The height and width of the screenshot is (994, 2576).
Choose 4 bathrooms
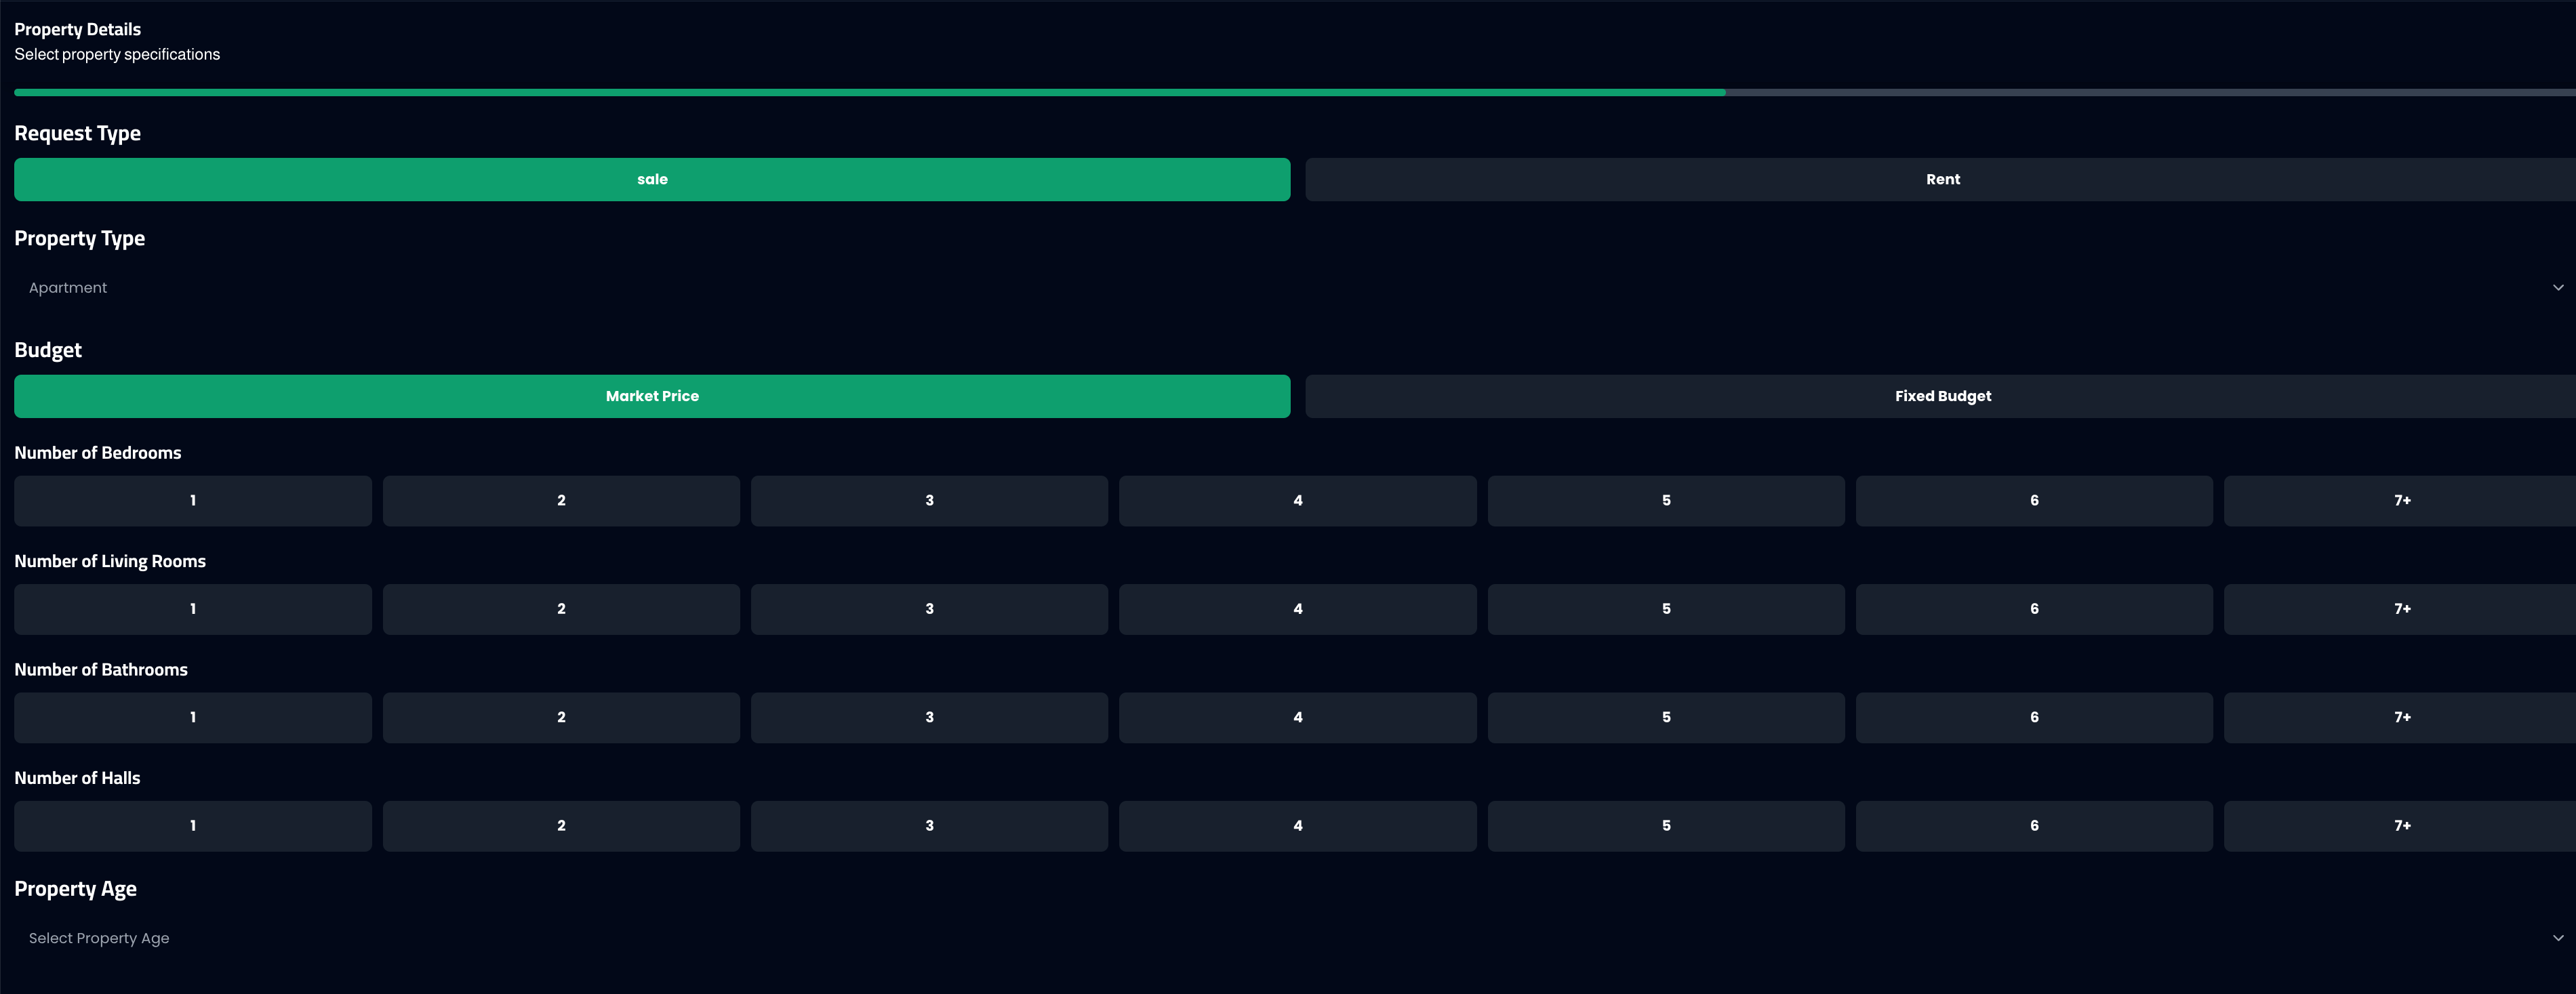click(x=1297, y=717)
